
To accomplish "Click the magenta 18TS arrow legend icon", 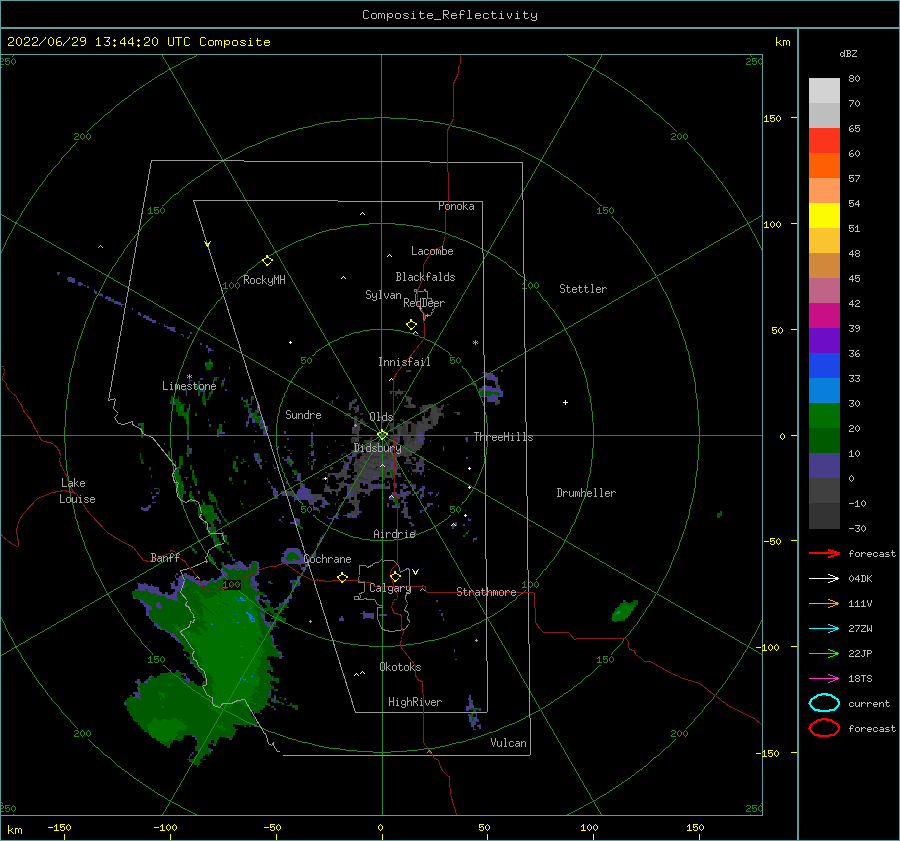I will [x=824, y=679].
